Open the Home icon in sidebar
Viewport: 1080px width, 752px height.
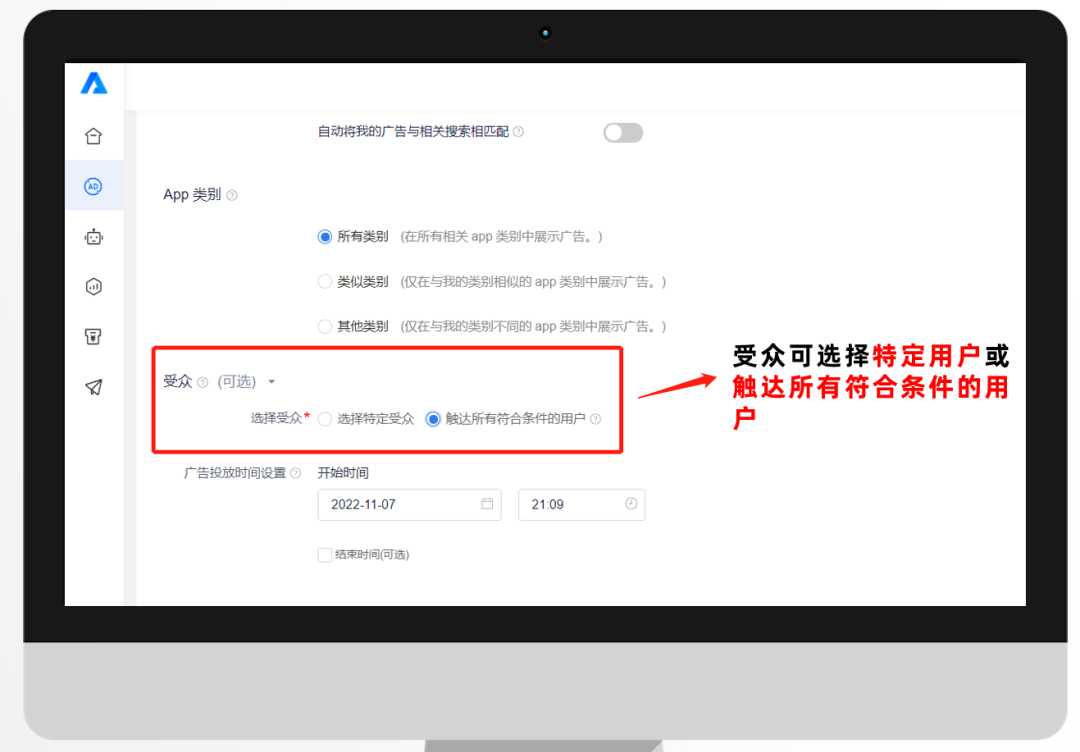coord(94,136)
